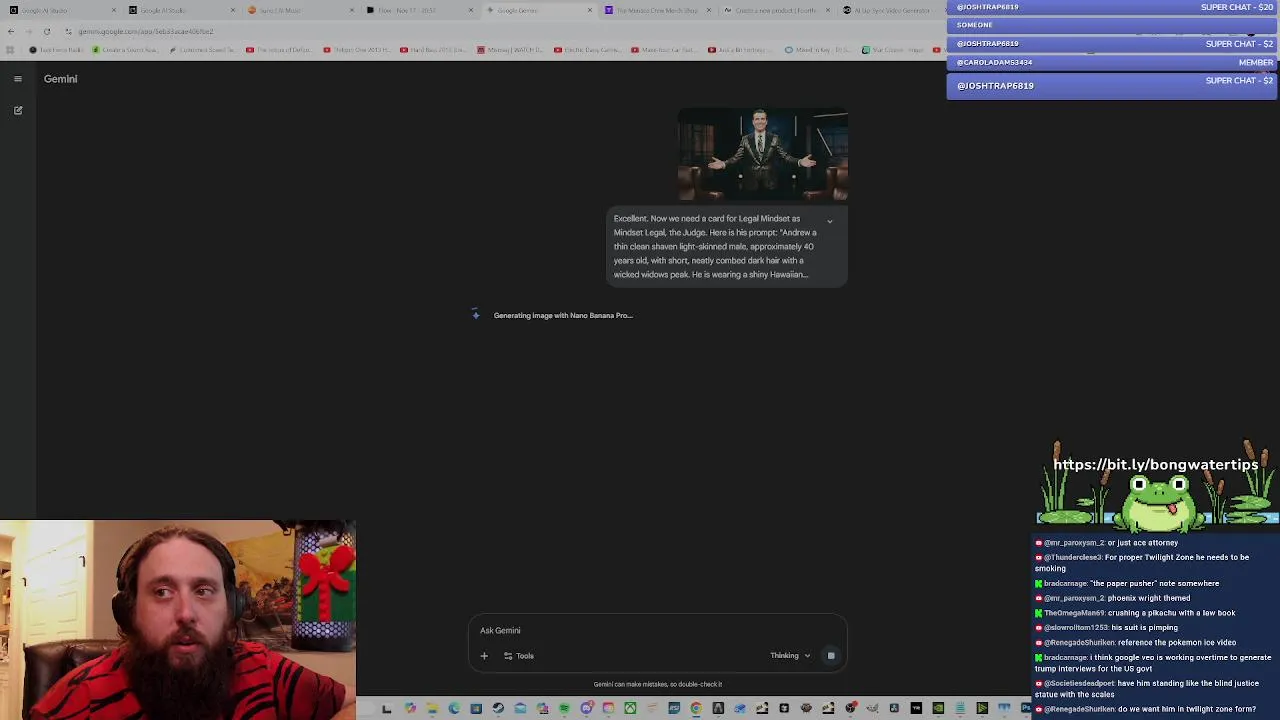Viewport: 1280px width, 720px height.
Task: Open the Tools options in prompt box
Action: coord(518,656)
